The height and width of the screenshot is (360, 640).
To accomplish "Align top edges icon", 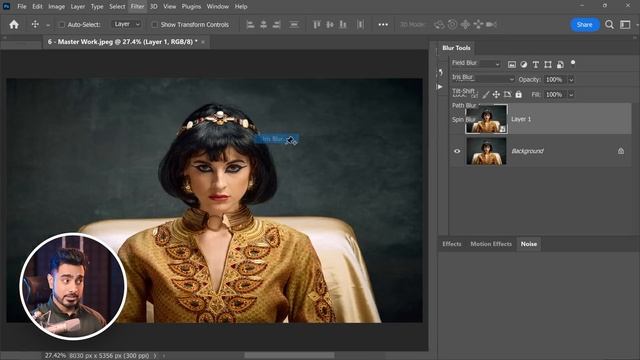I will coord(317,24).
